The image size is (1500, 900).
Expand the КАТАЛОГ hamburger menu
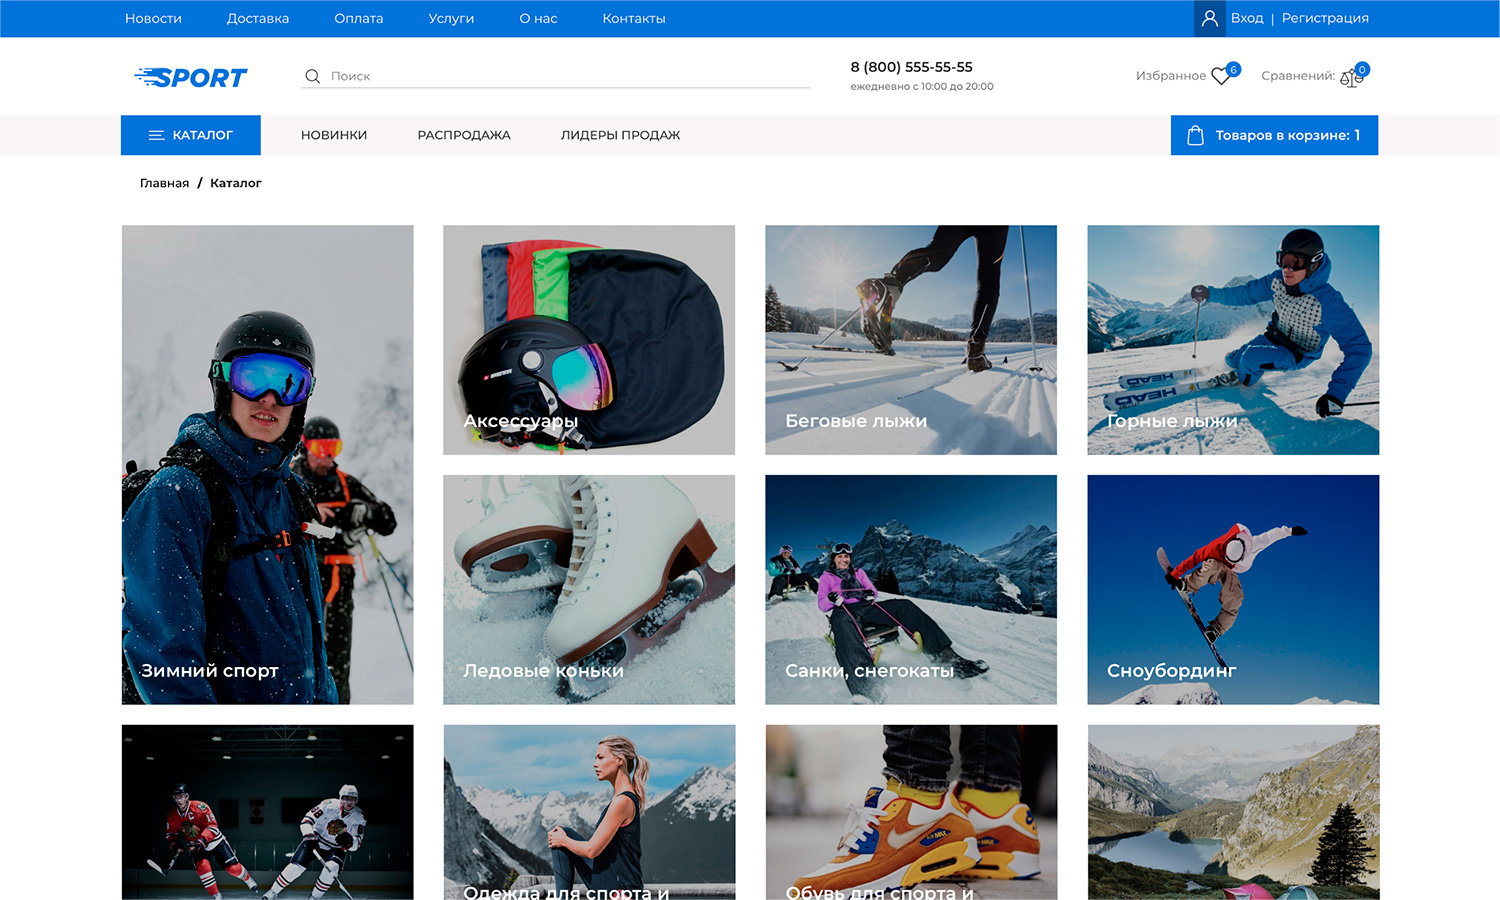(157, 135)
